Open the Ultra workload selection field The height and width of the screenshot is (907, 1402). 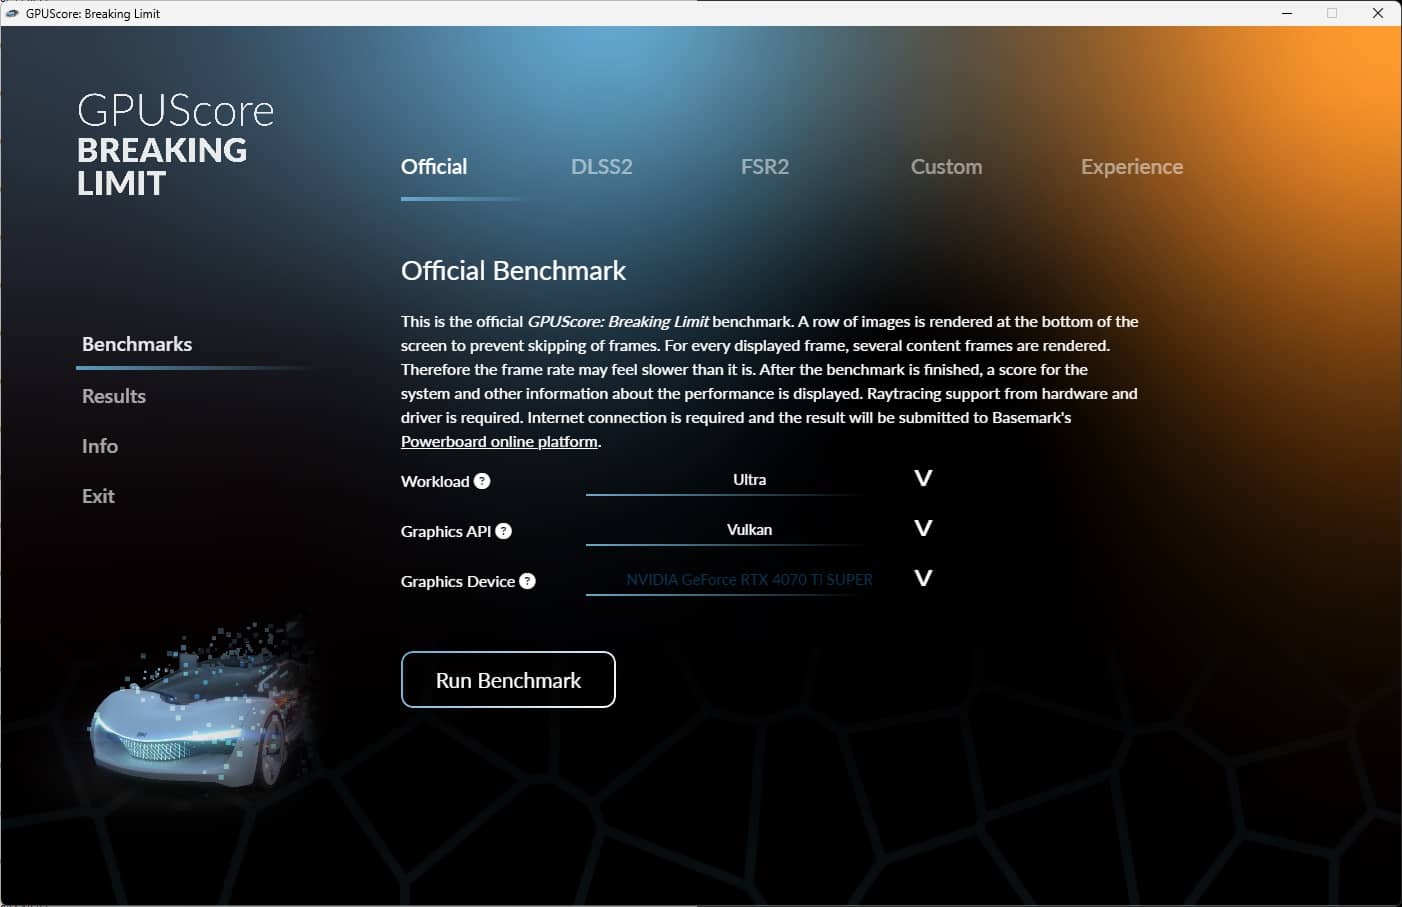point(749,480)
